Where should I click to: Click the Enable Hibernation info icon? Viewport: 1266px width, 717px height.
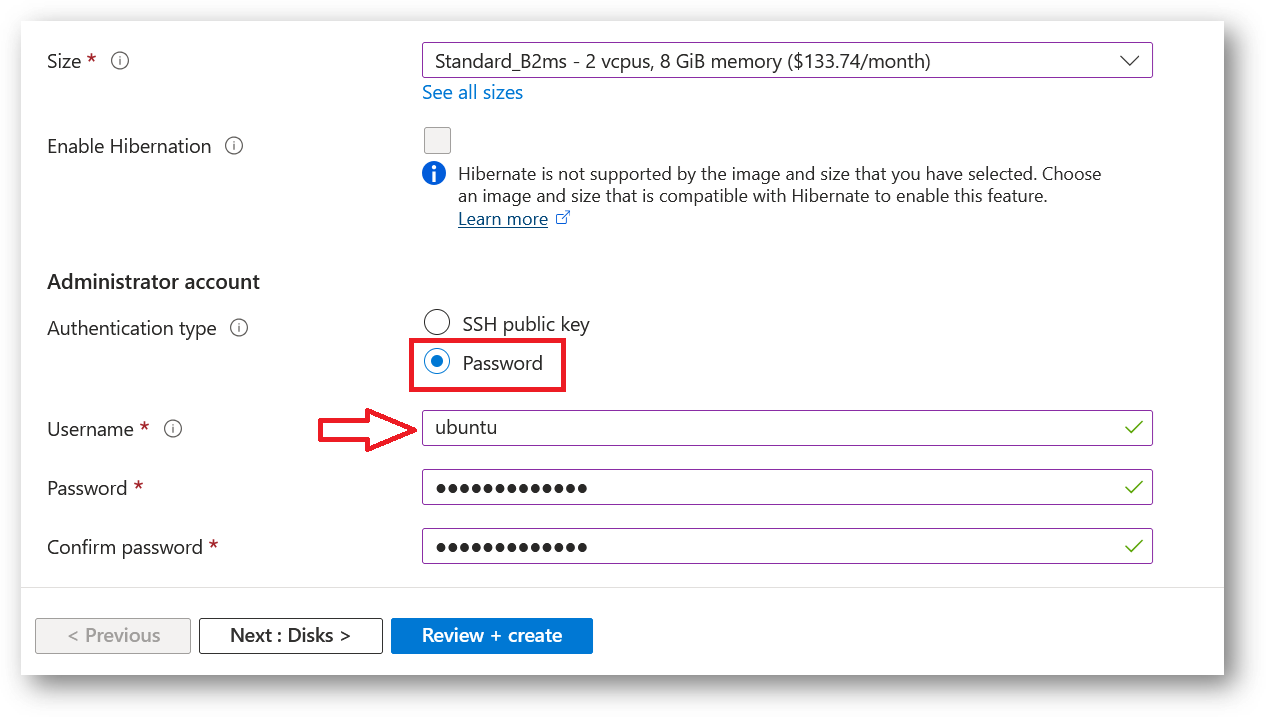point(234,146)
